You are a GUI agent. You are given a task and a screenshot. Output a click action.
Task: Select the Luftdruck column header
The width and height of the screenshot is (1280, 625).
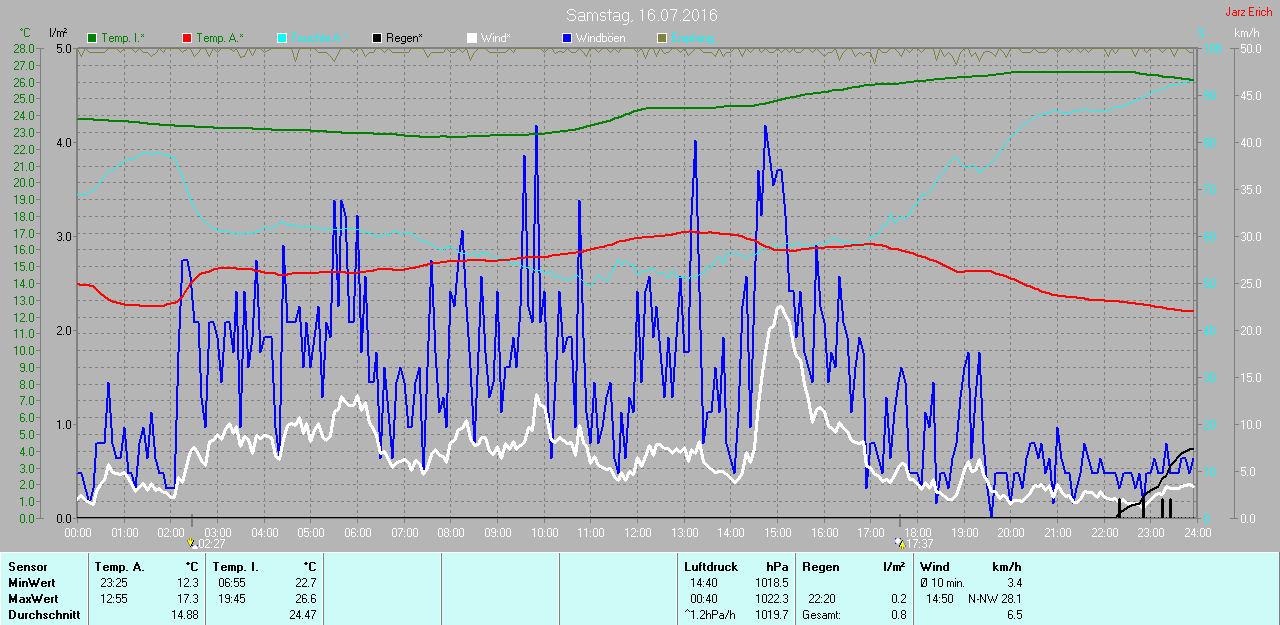pos(710,567)
